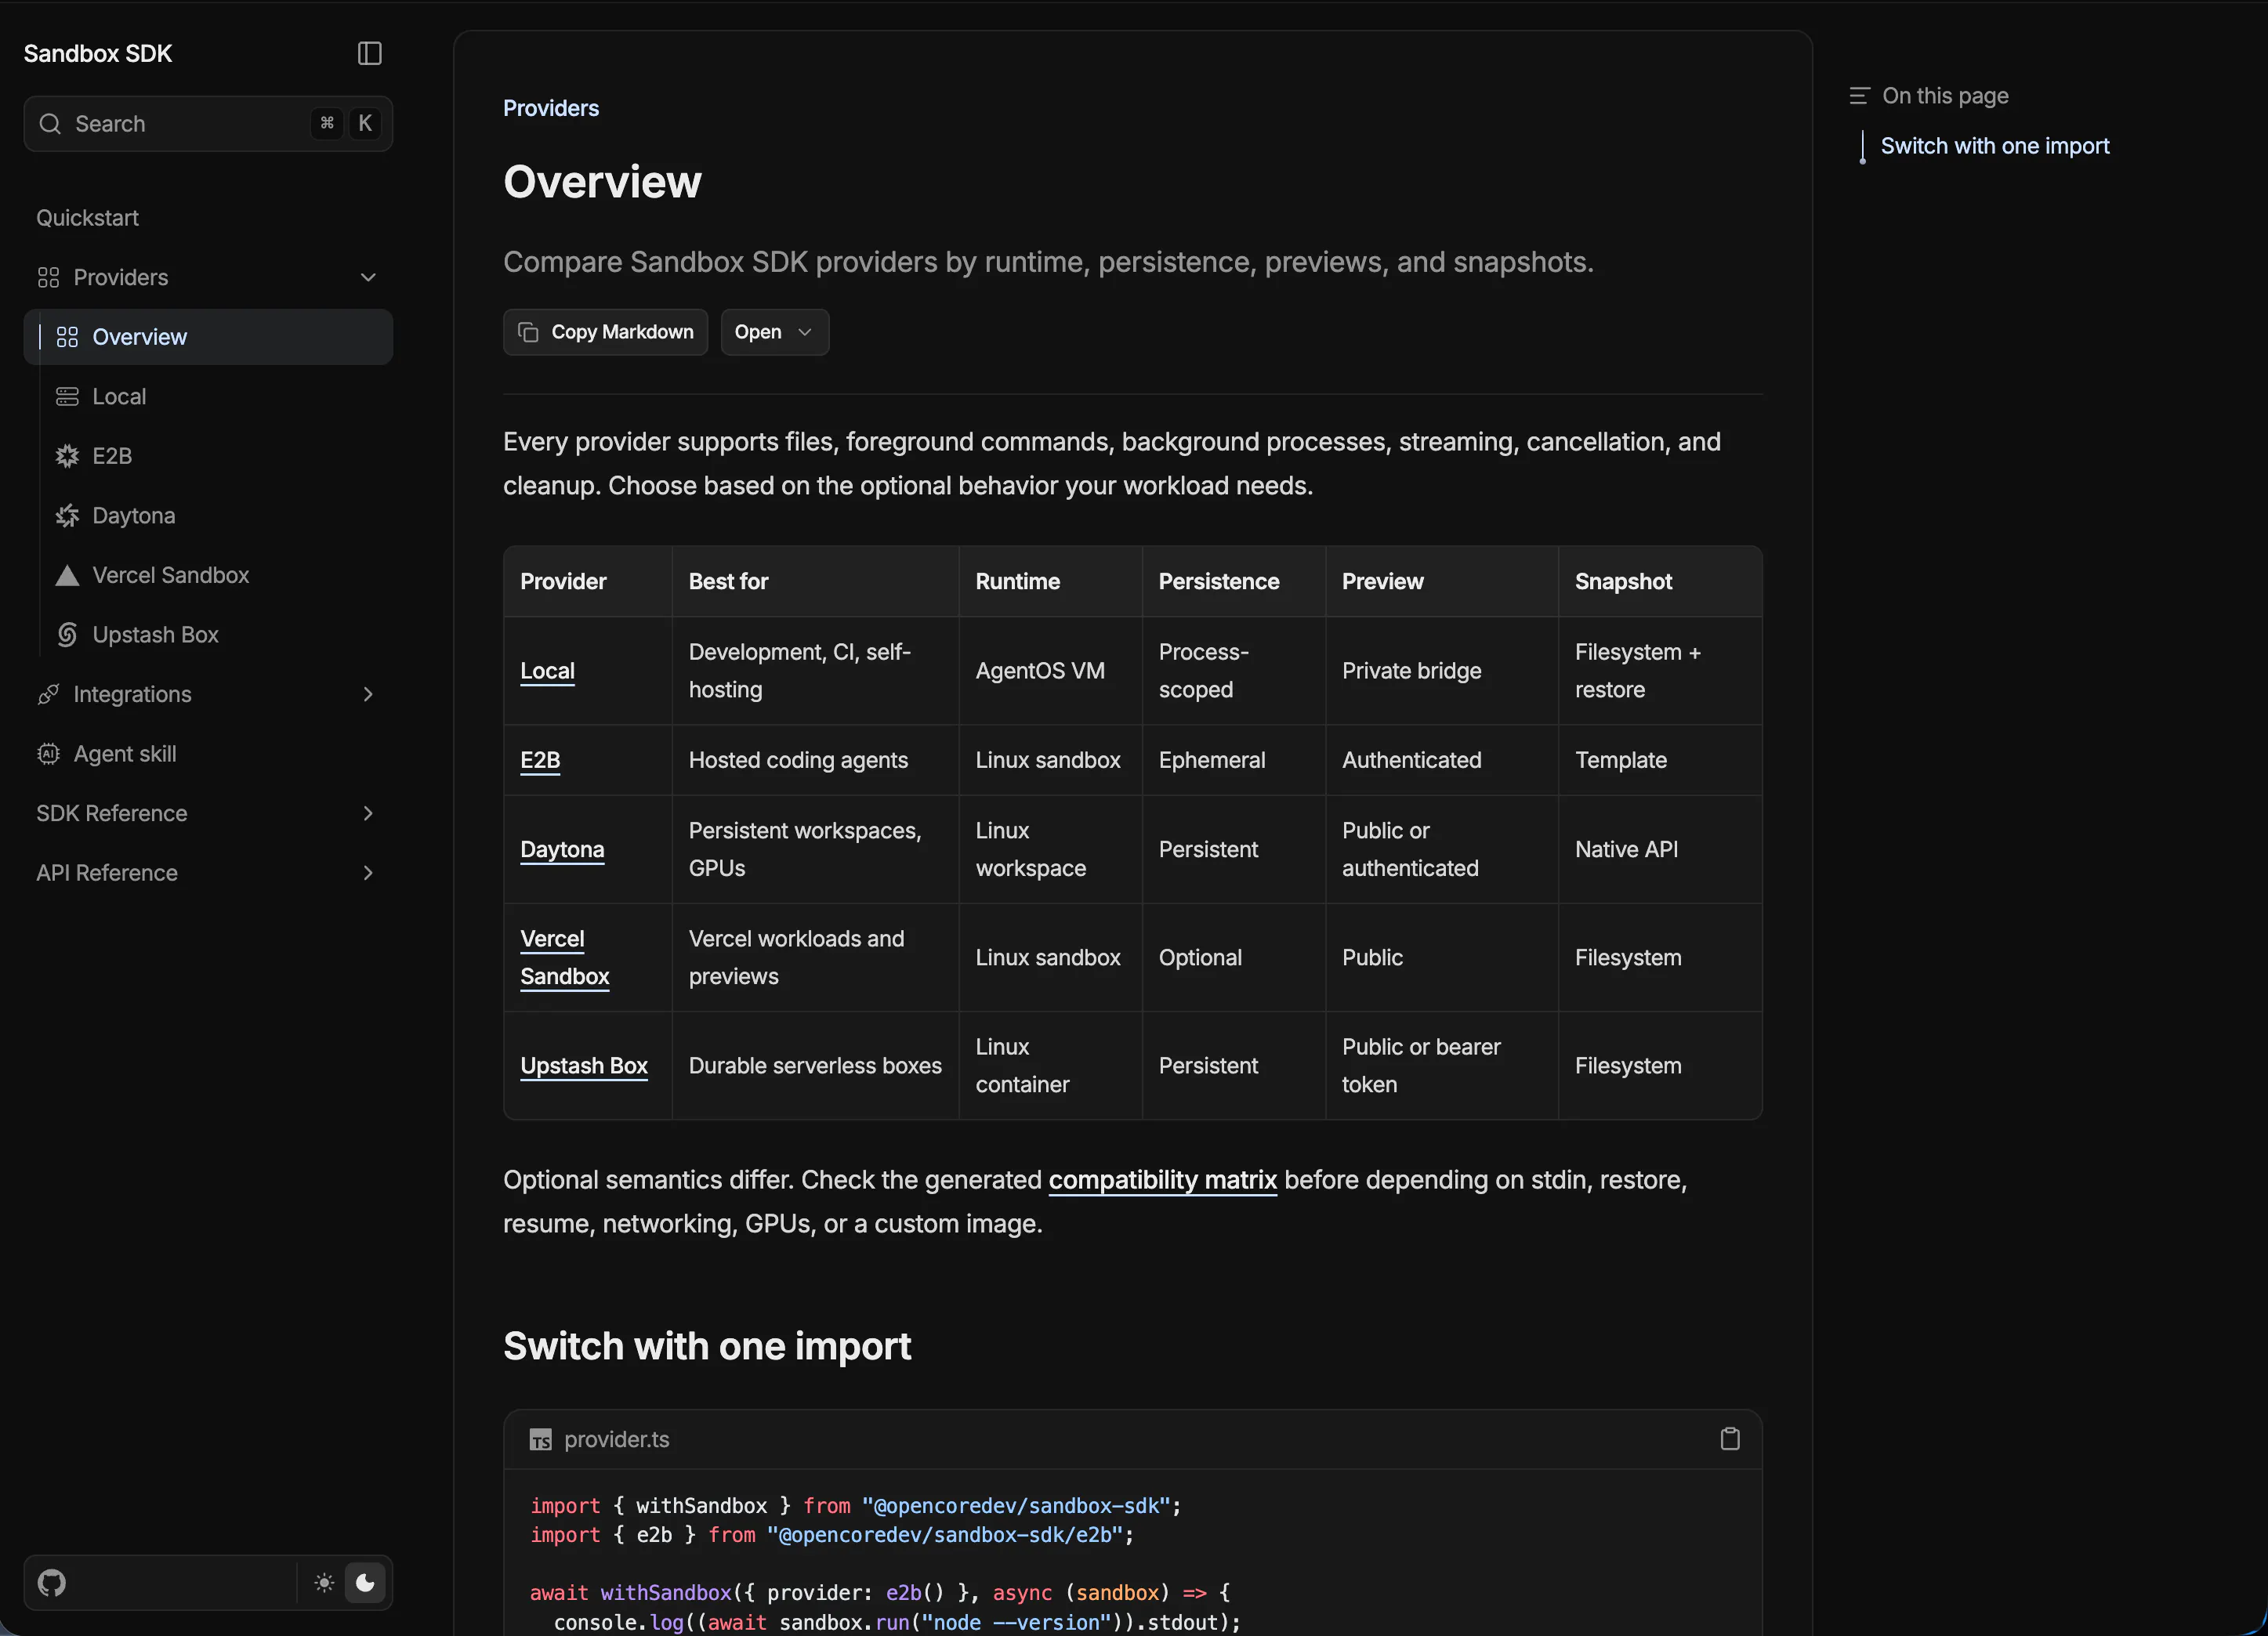Switch to light theme sun icon
The height and width of the screenshot is (1636, 2268).
point(324,1582)
